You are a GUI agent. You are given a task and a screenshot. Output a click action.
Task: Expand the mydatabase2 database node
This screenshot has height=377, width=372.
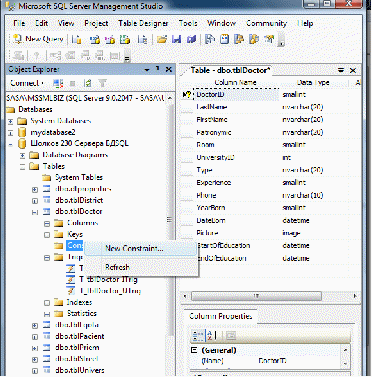(10, 133)
